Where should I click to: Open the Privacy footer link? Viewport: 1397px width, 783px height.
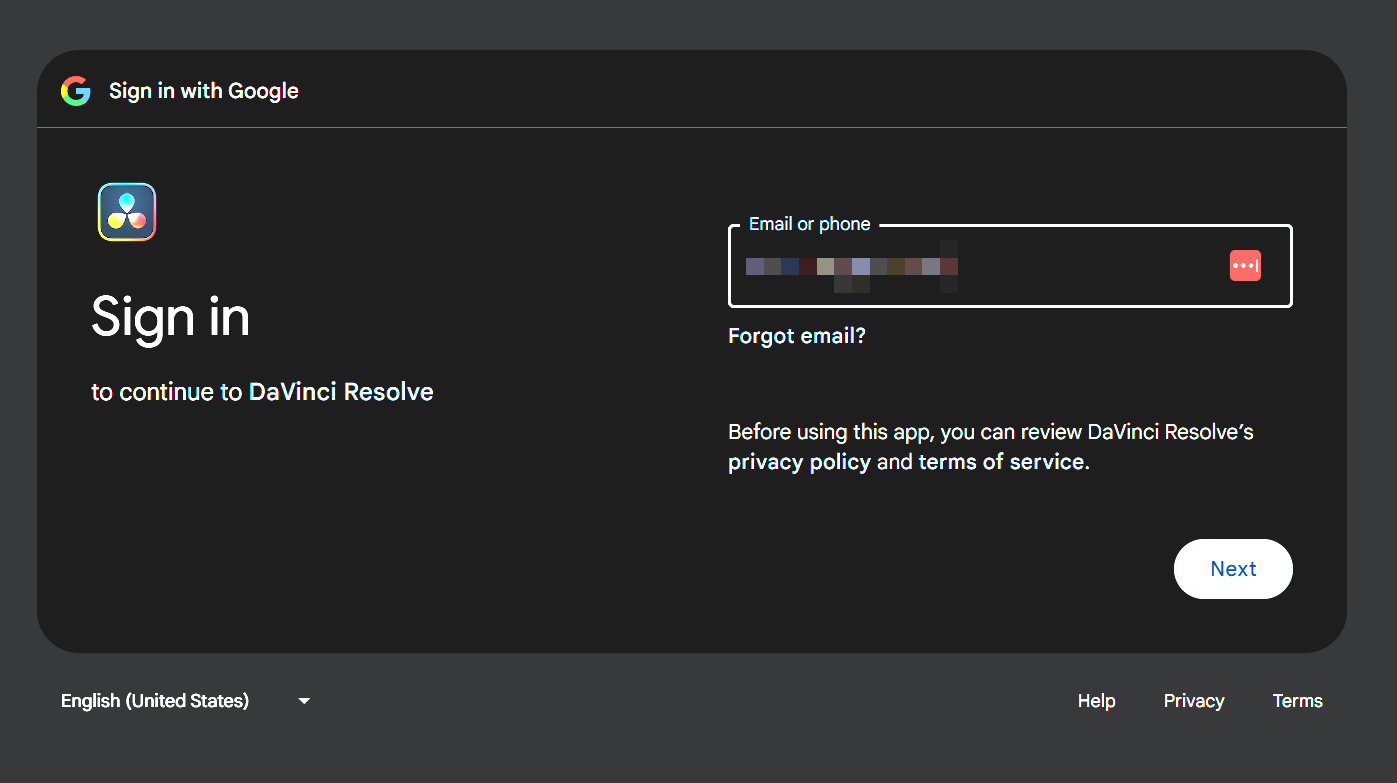coord(1194,701)
